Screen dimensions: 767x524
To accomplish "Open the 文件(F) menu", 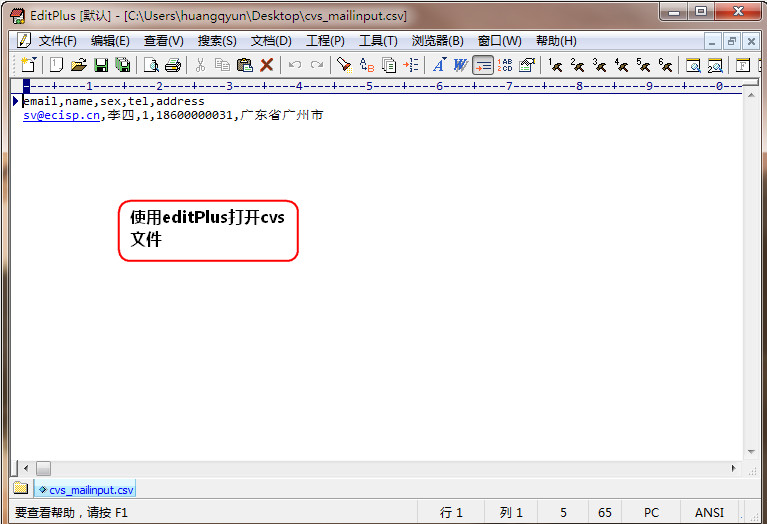I will tap(57, 41).
